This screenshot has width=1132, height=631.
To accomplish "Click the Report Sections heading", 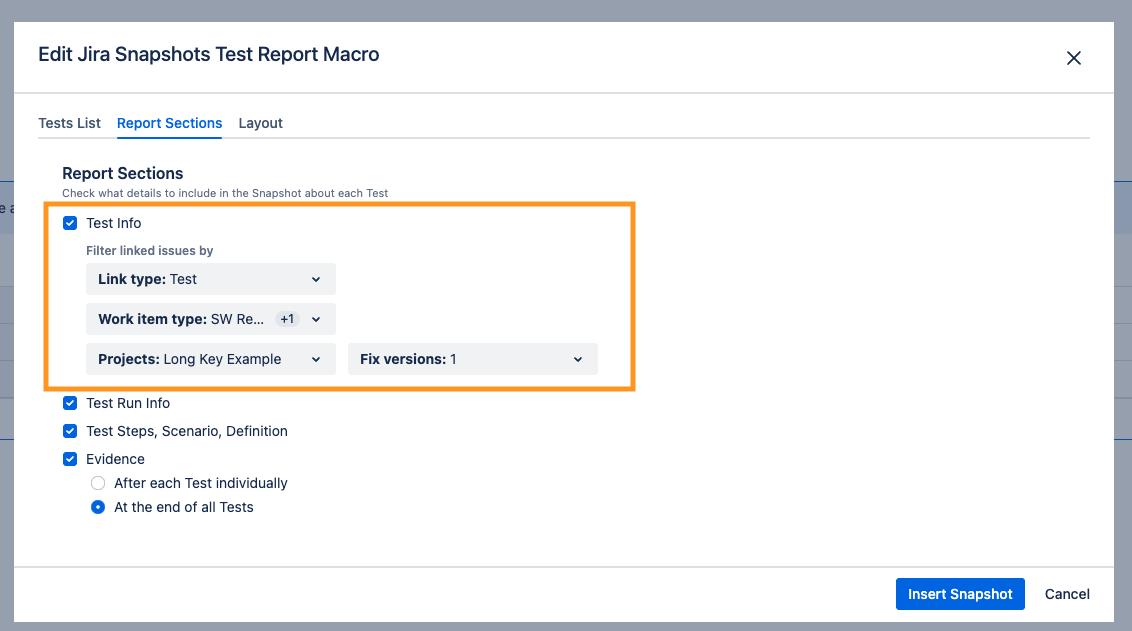I will (123, 173).
